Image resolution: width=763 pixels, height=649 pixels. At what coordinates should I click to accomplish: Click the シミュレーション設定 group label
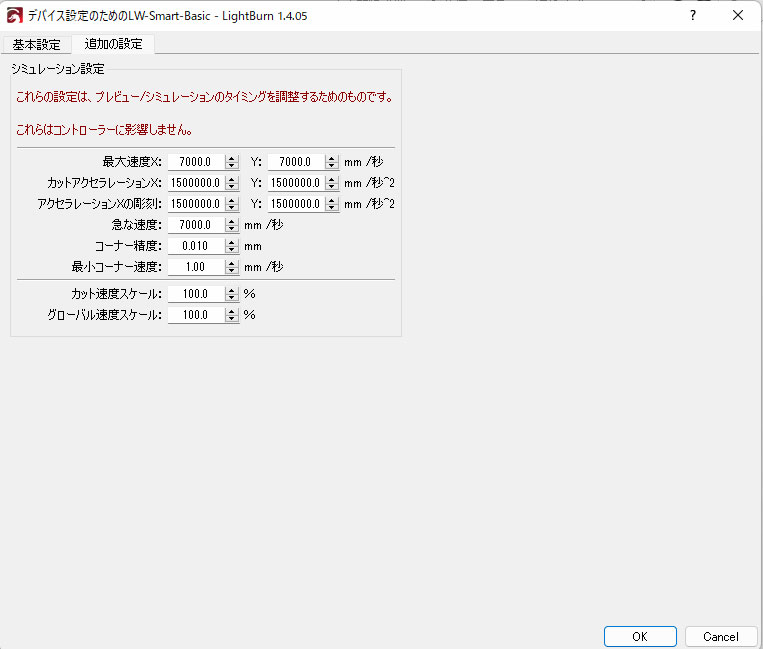(x=58, y=69)
